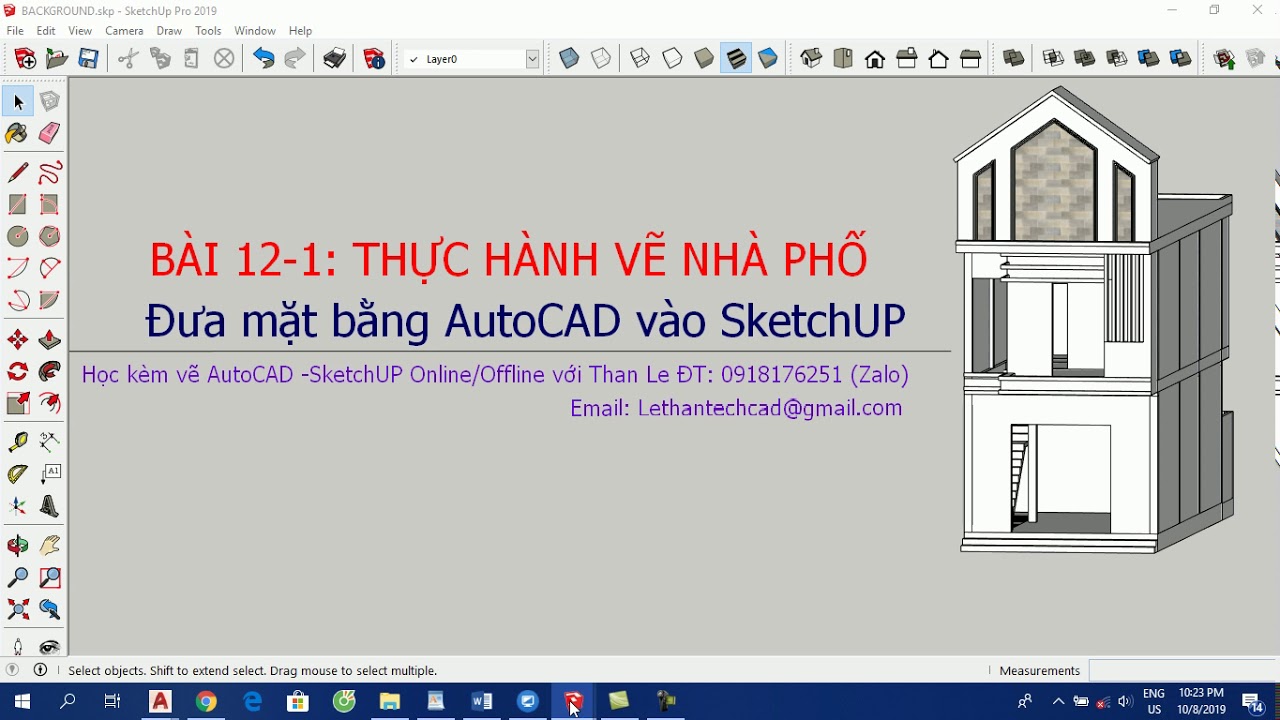Open the Layer0 layer dropdown
The image size is (1280, 720).
click(533, 59)
